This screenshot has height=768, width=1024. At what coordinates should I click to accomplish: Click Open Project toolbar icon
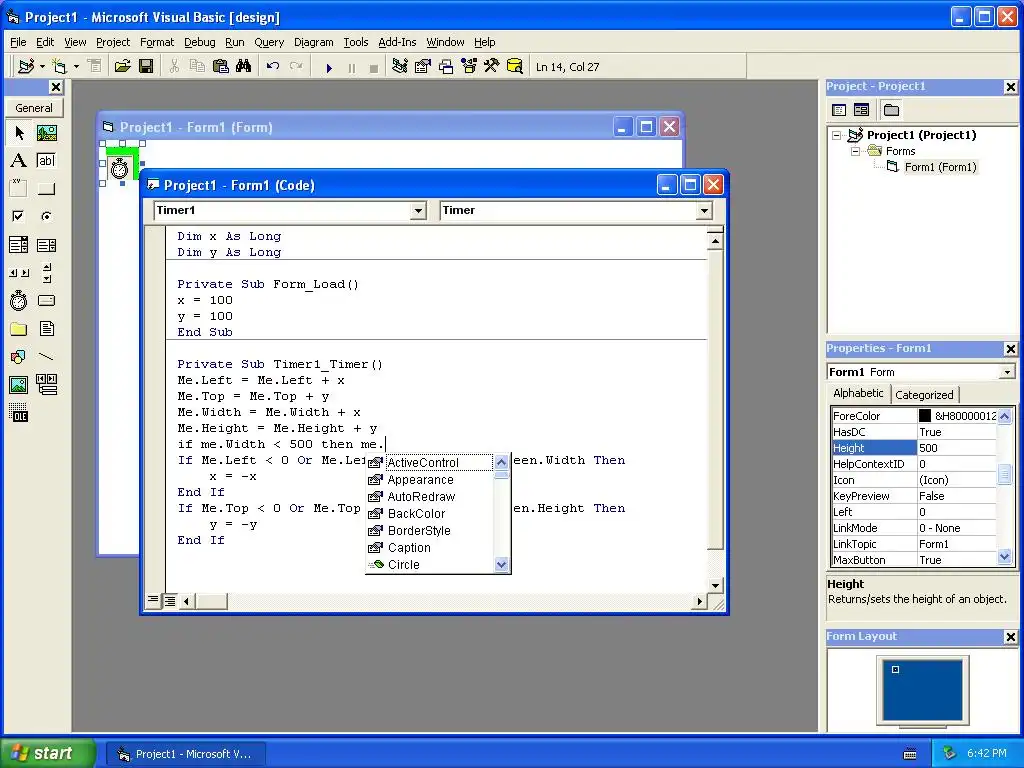coord(122,67)
